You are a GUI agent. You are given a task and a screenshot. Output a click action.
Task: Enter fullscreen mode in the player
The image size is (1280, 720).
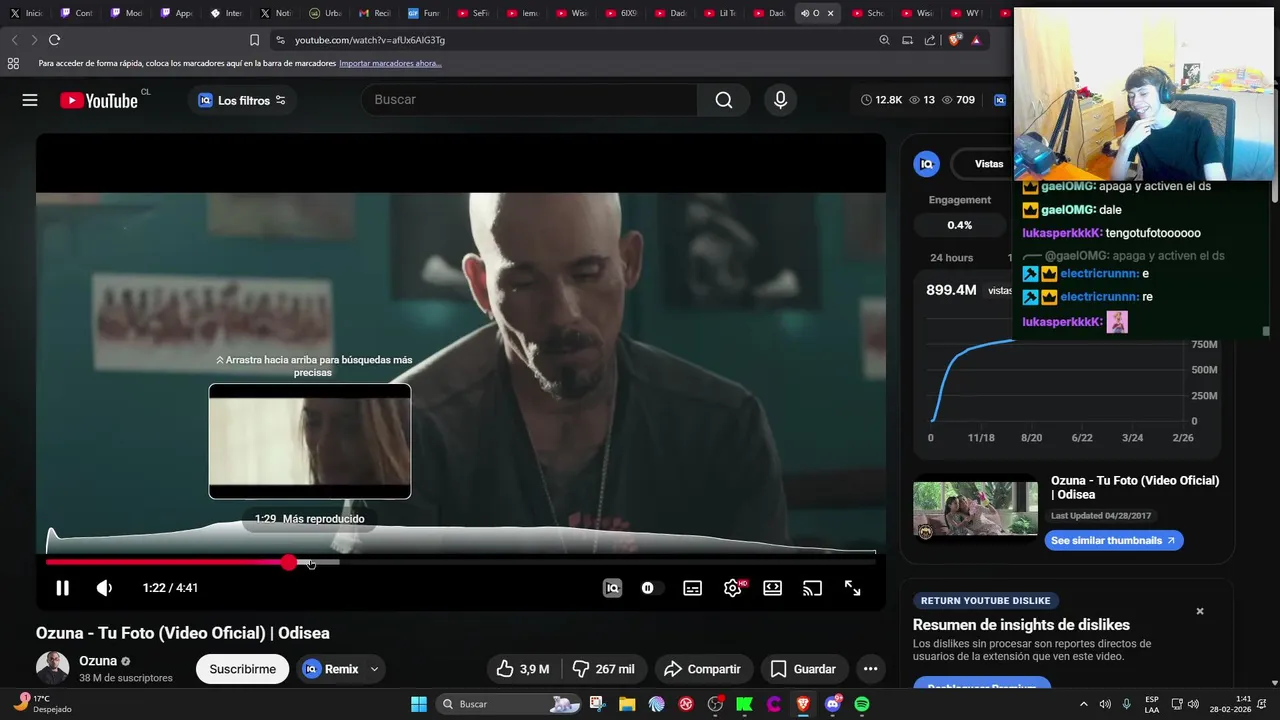pyautogui.click(x=852, y=588)
